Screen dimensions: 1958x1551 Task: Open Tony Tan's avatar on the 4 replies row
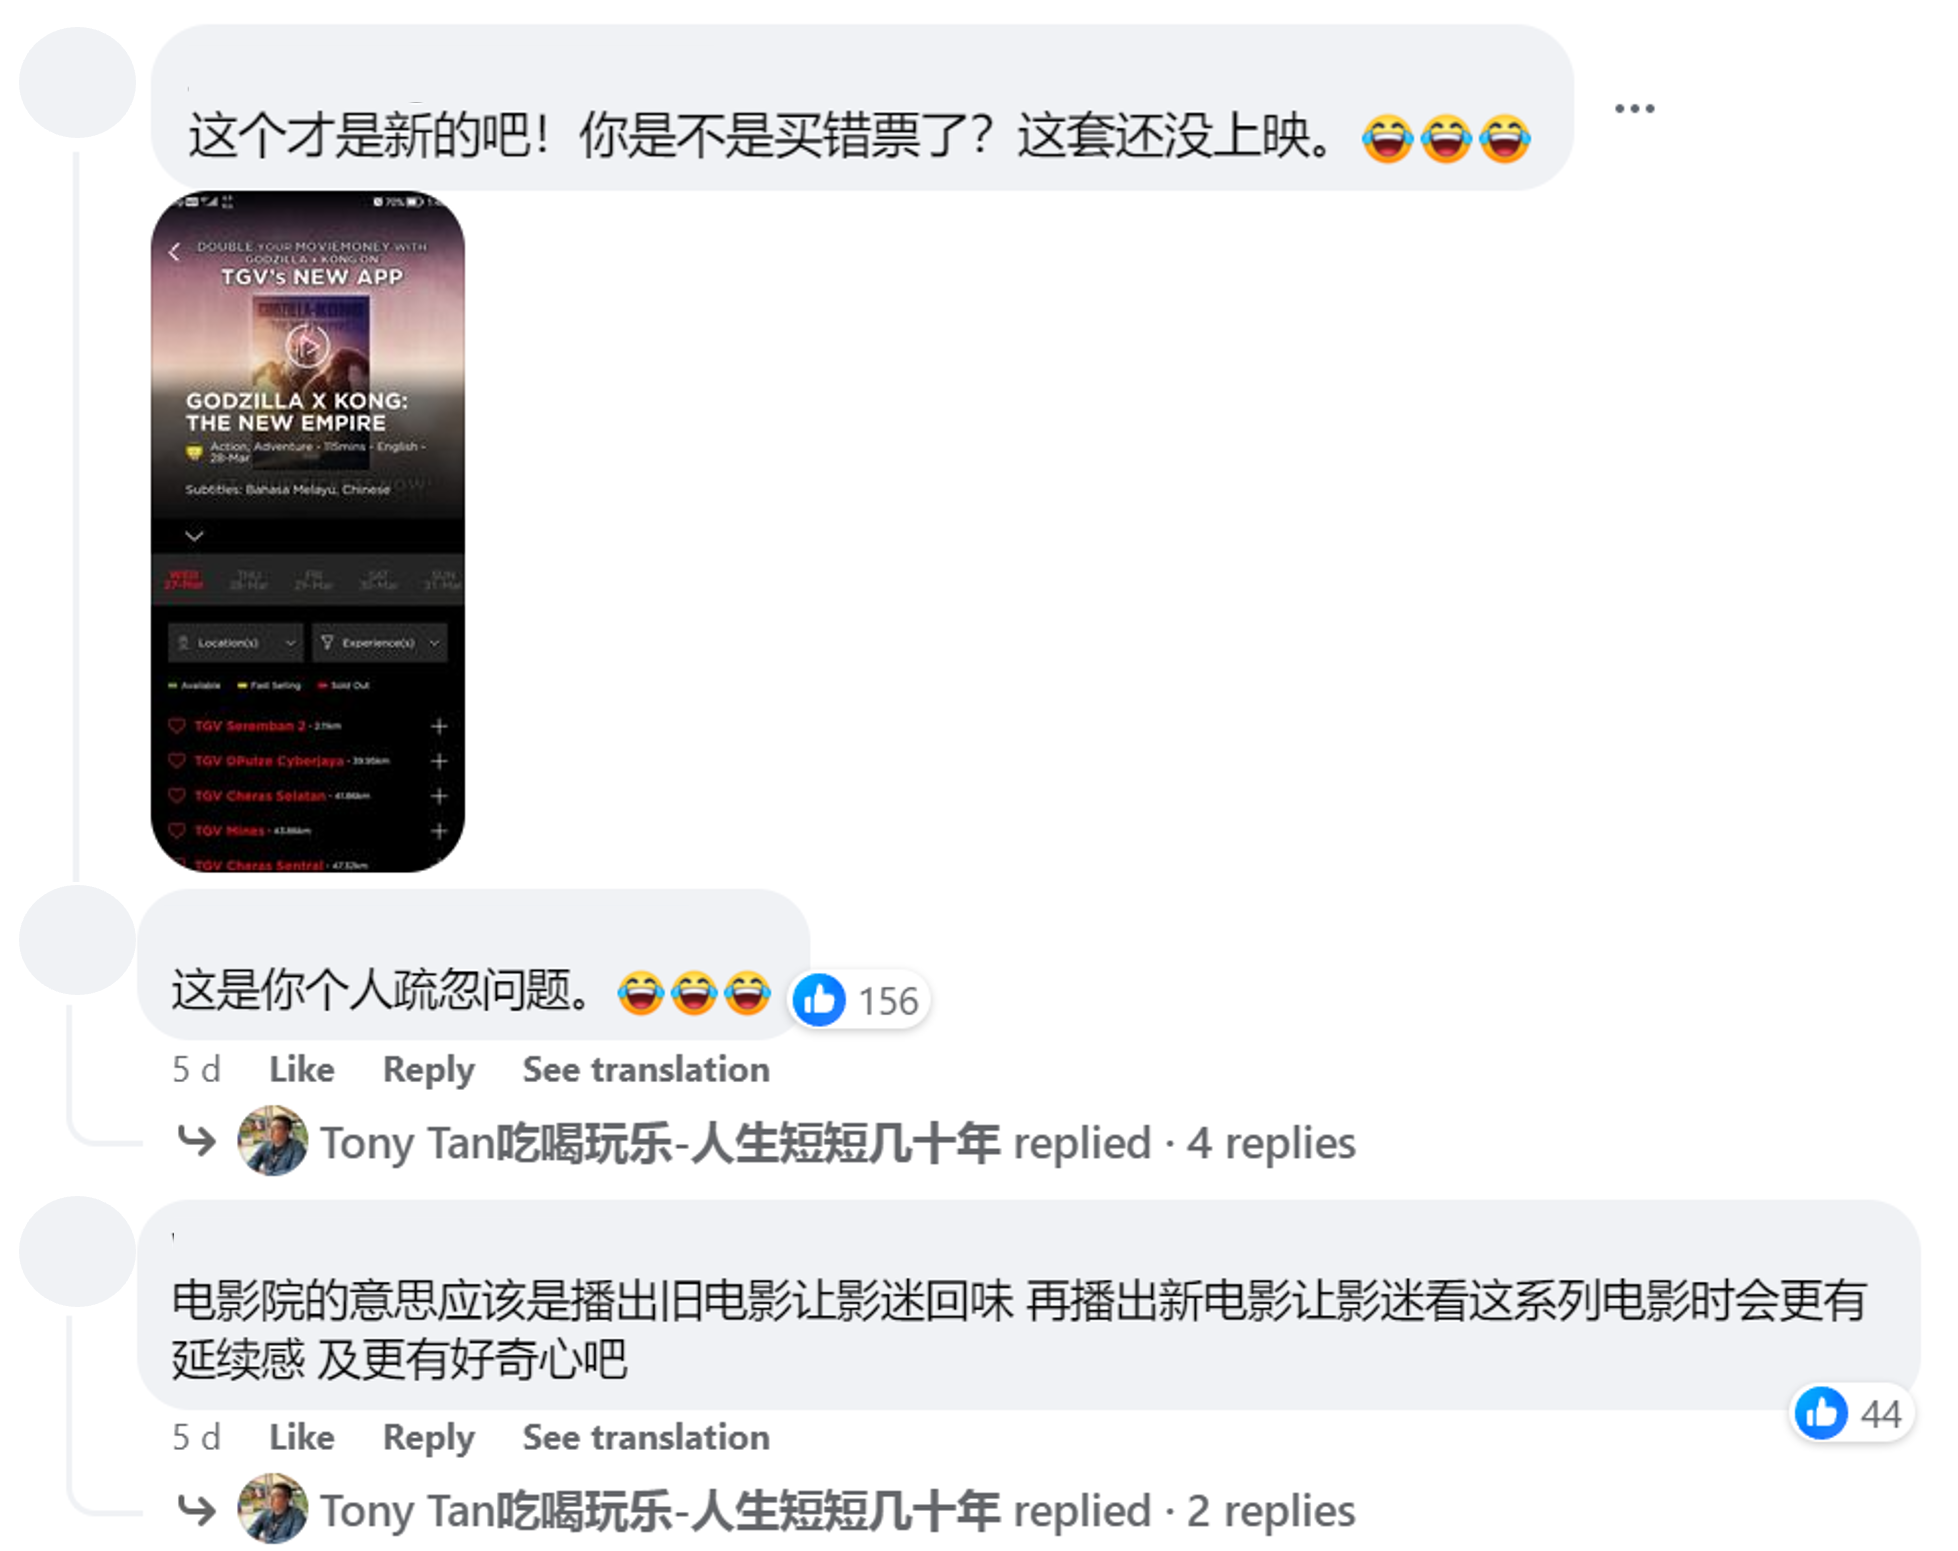click(272, 1140)
